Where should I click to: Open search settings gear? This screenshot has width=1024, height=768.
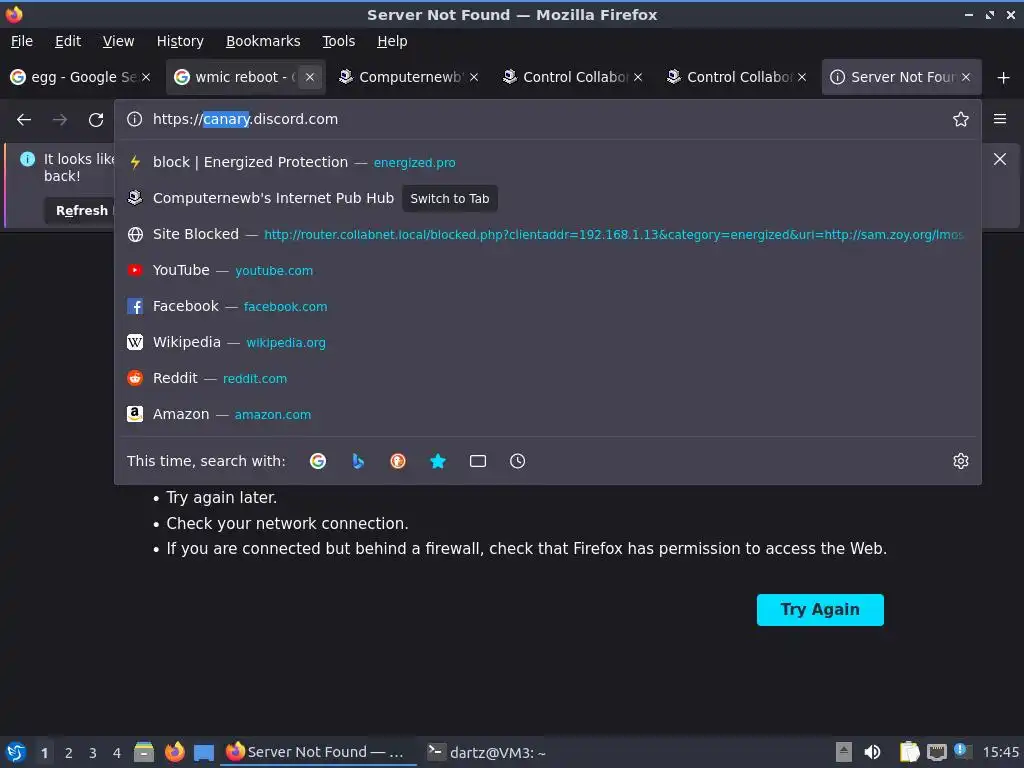[x=961, y=461]
